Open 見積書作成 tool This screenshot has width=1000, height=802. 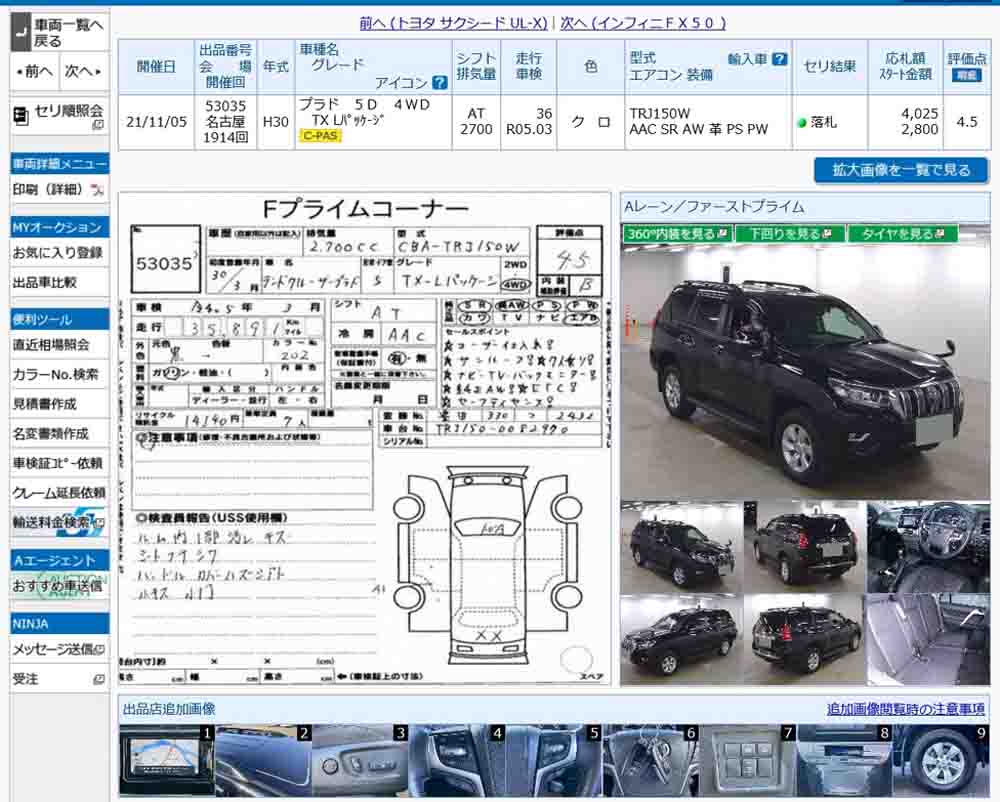point(45,404)
